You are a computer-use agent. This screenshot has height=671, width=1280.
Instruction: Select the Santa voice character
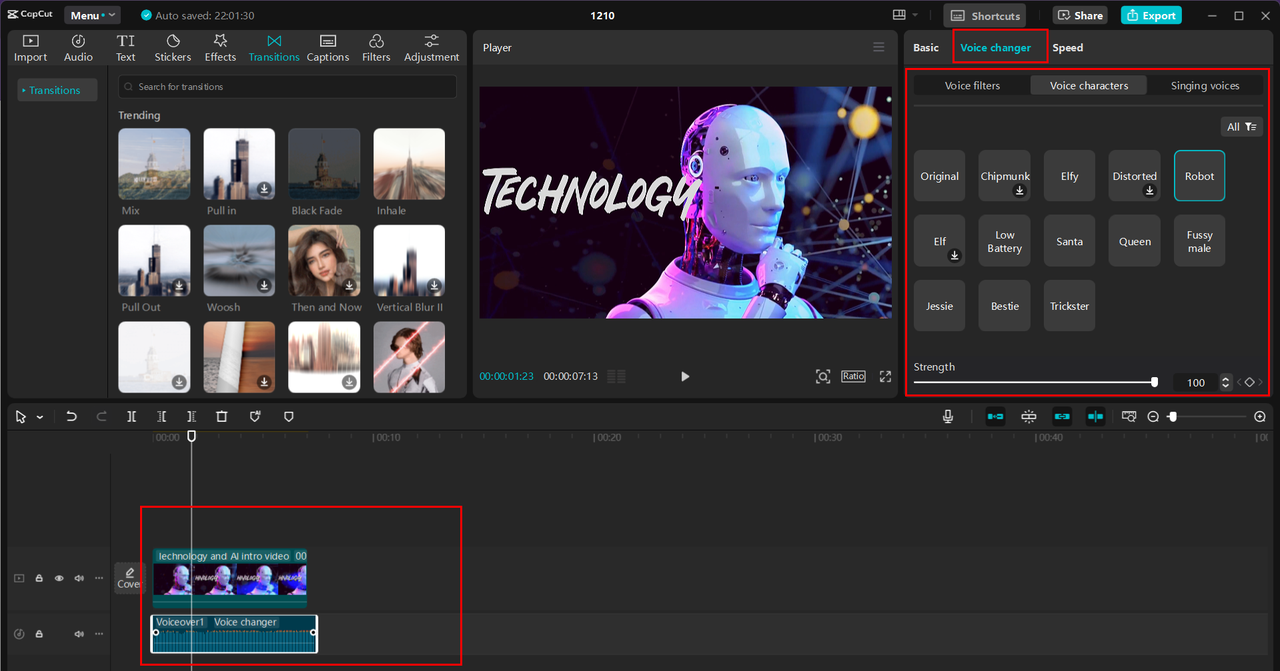1070,241
